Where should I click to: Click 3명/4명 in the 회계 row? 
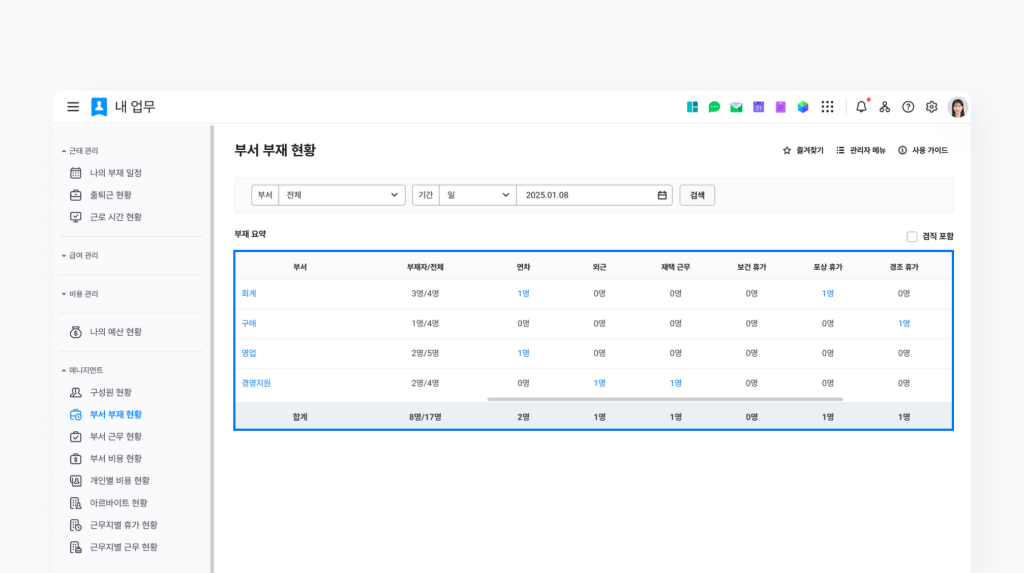click(425, 293)
